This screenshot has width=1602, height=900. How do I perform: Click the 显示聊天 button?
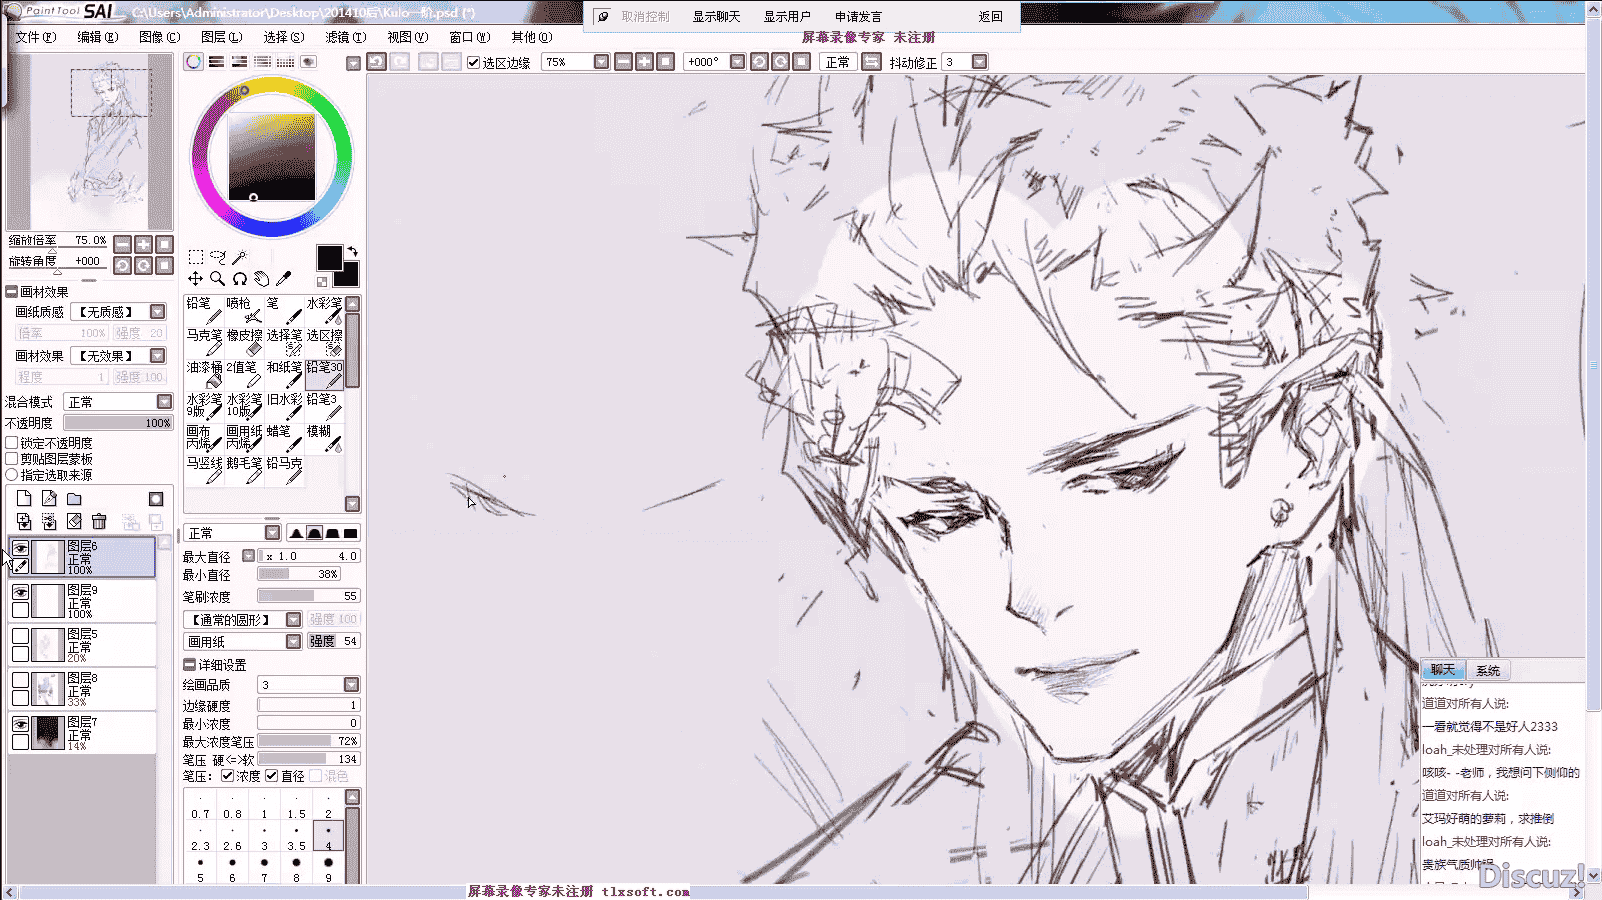[x=716, y=17]
